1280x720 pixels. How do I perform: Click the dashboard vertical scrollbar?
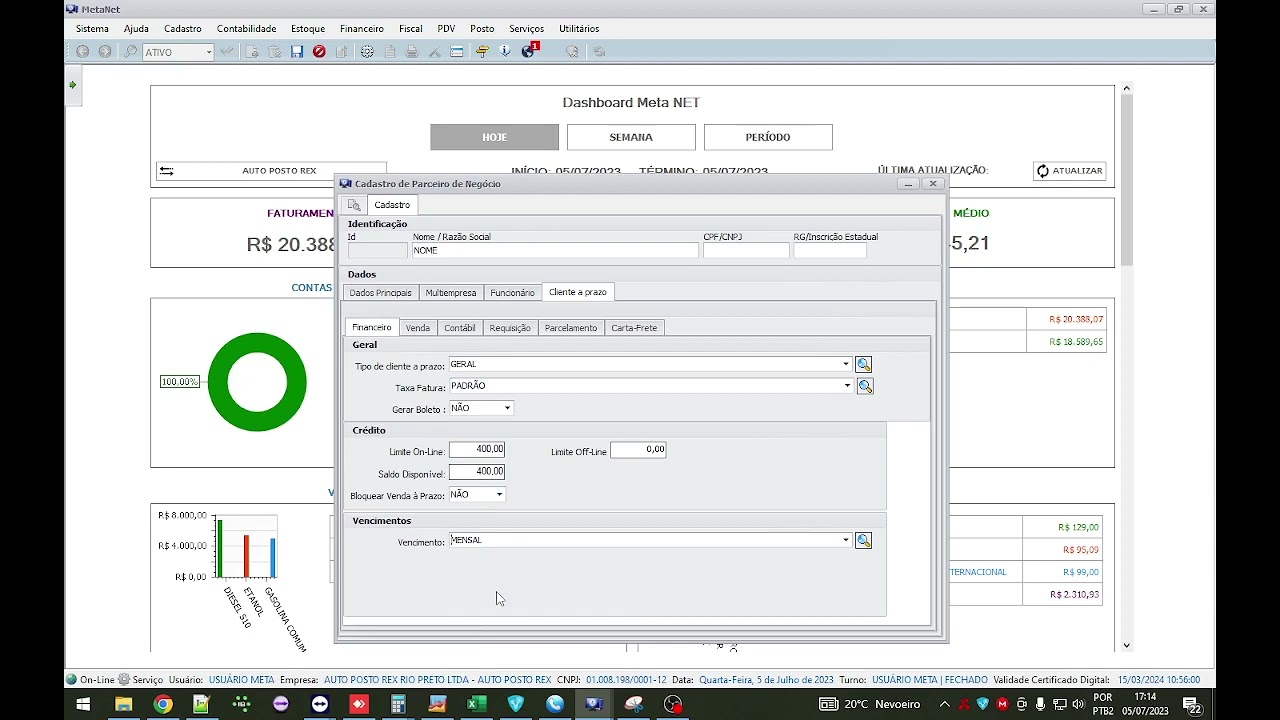tap(1127, 366)
